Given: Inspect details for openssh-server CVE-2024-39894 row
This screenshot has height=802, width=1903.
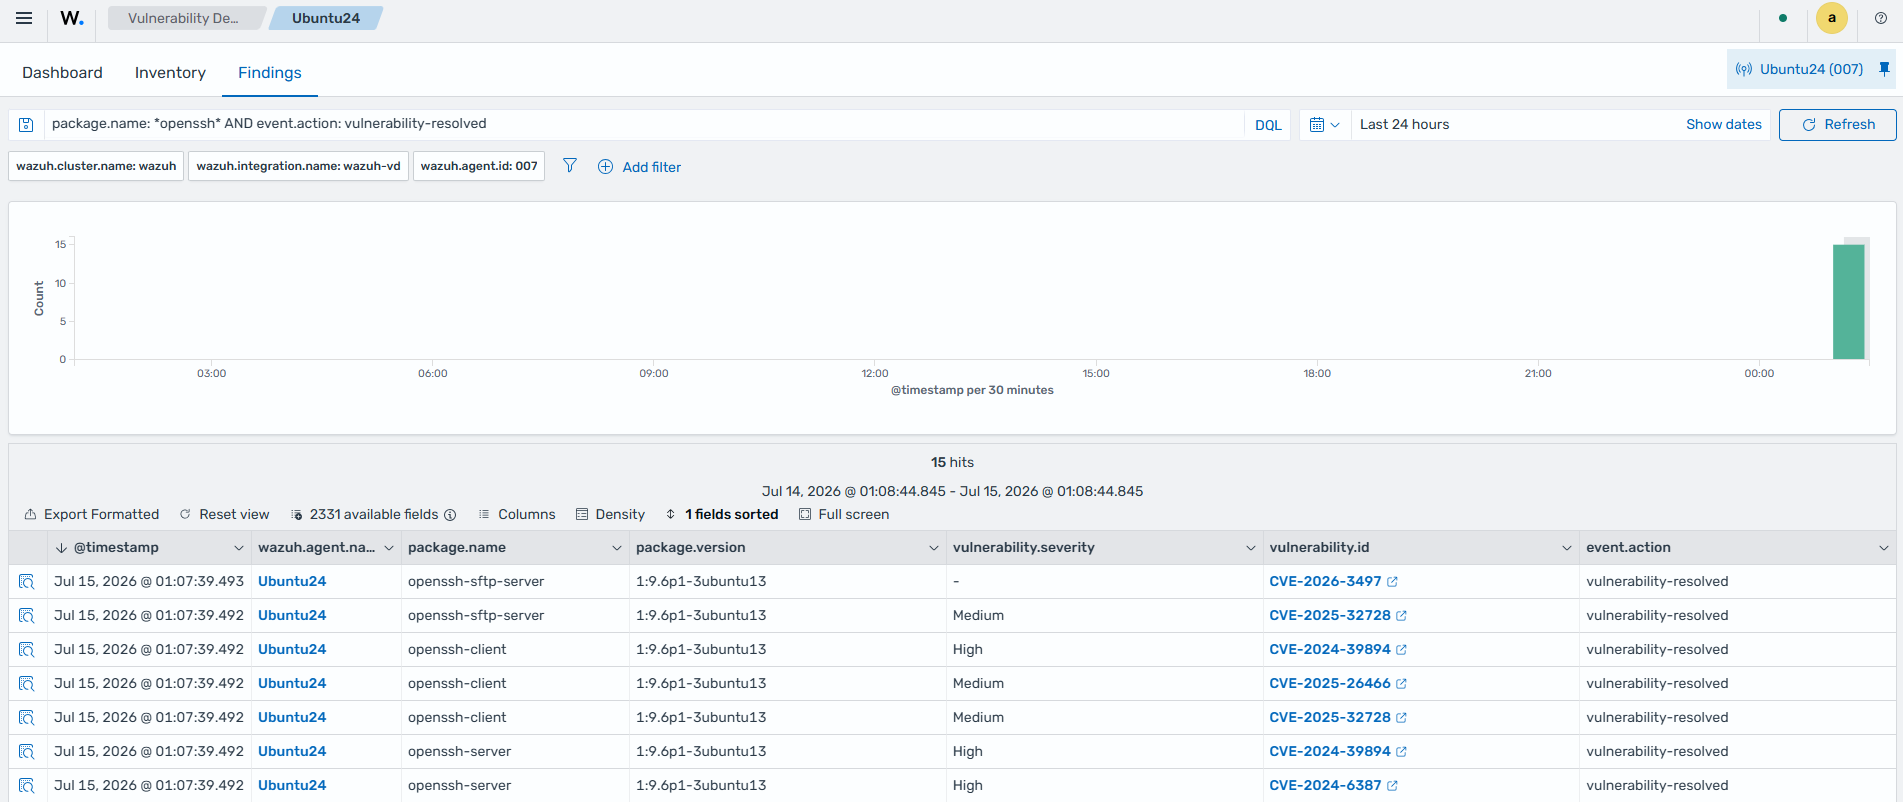Looking at the screenshot, I should click(27, 752).
